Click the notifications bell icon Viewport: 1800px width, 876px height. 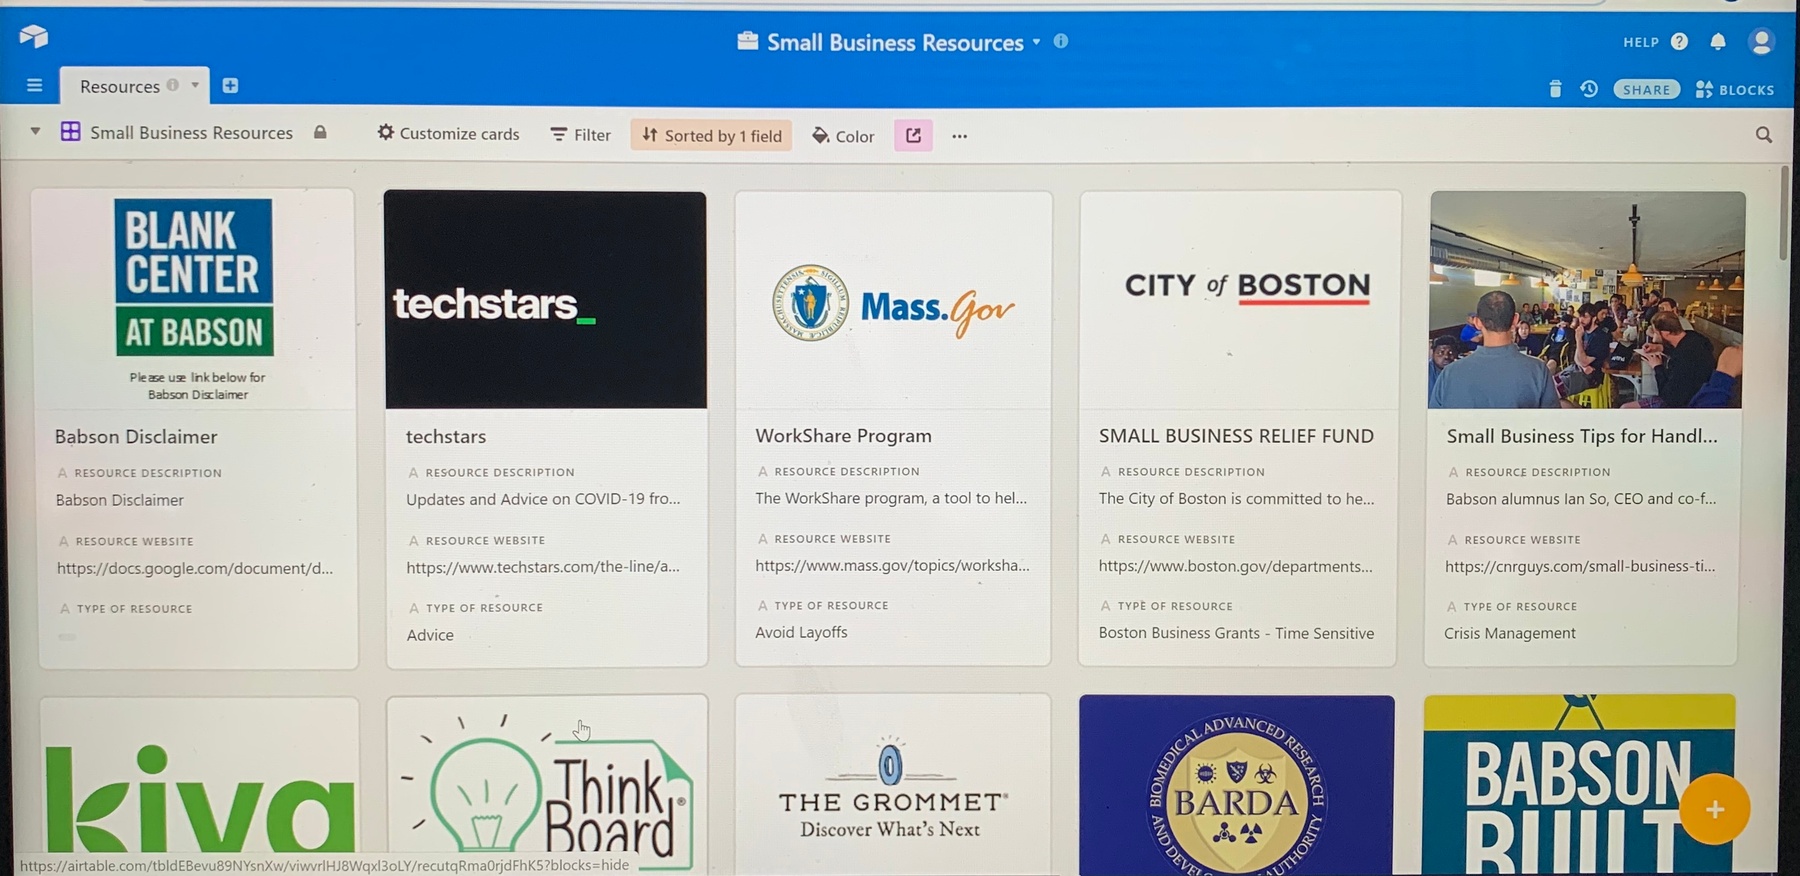(1718, 42)
